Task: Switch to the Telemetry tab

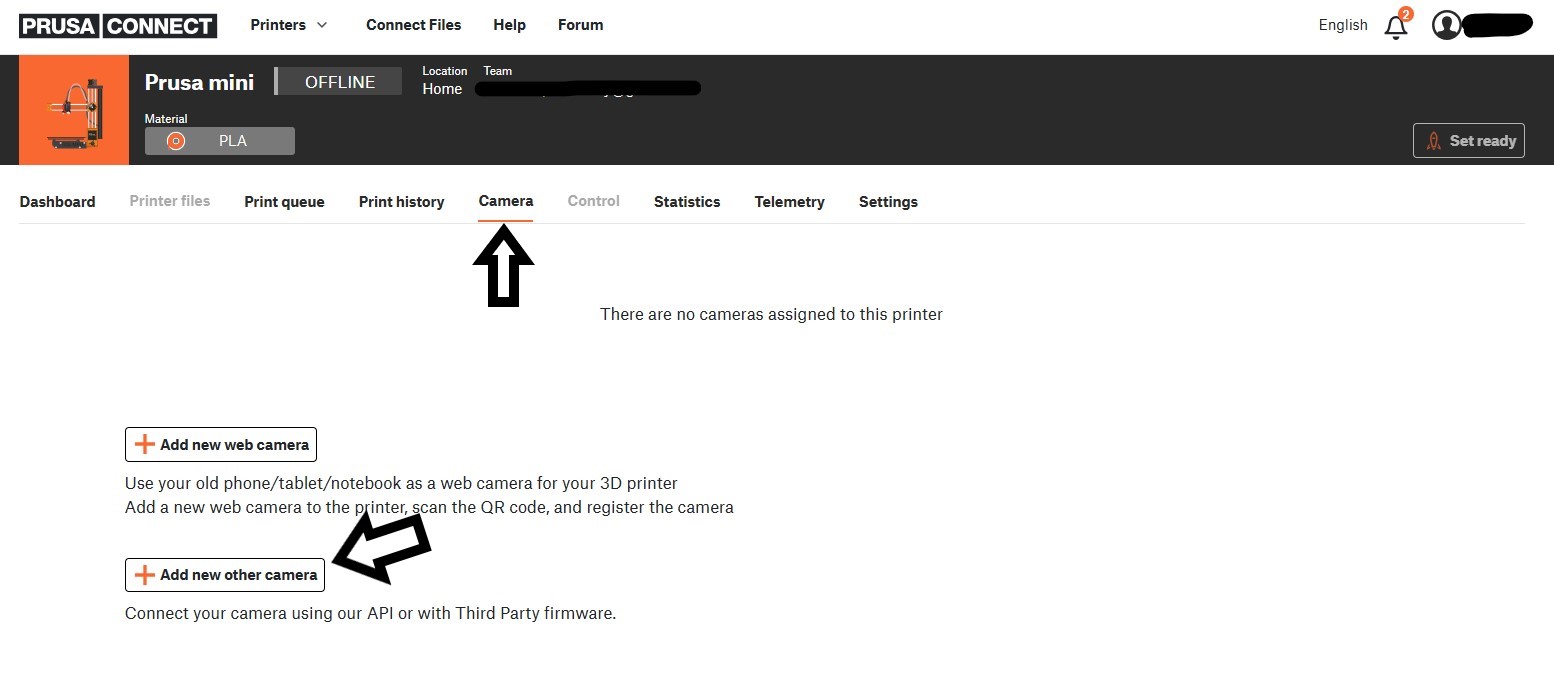Action: point(789,202)
